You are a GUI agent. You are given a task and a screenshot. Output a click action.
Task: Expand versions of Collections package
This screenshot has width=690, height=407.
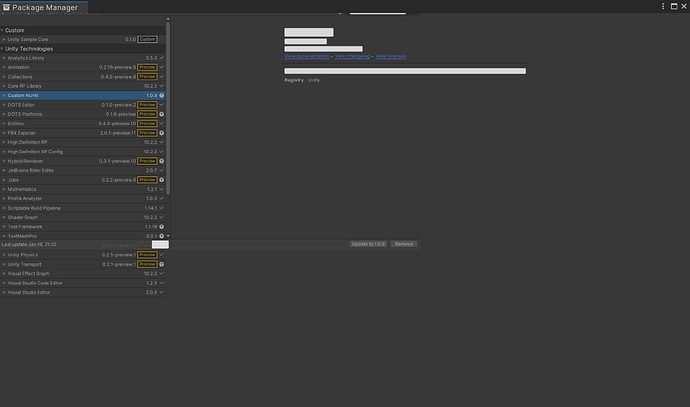tap(4, 77)
